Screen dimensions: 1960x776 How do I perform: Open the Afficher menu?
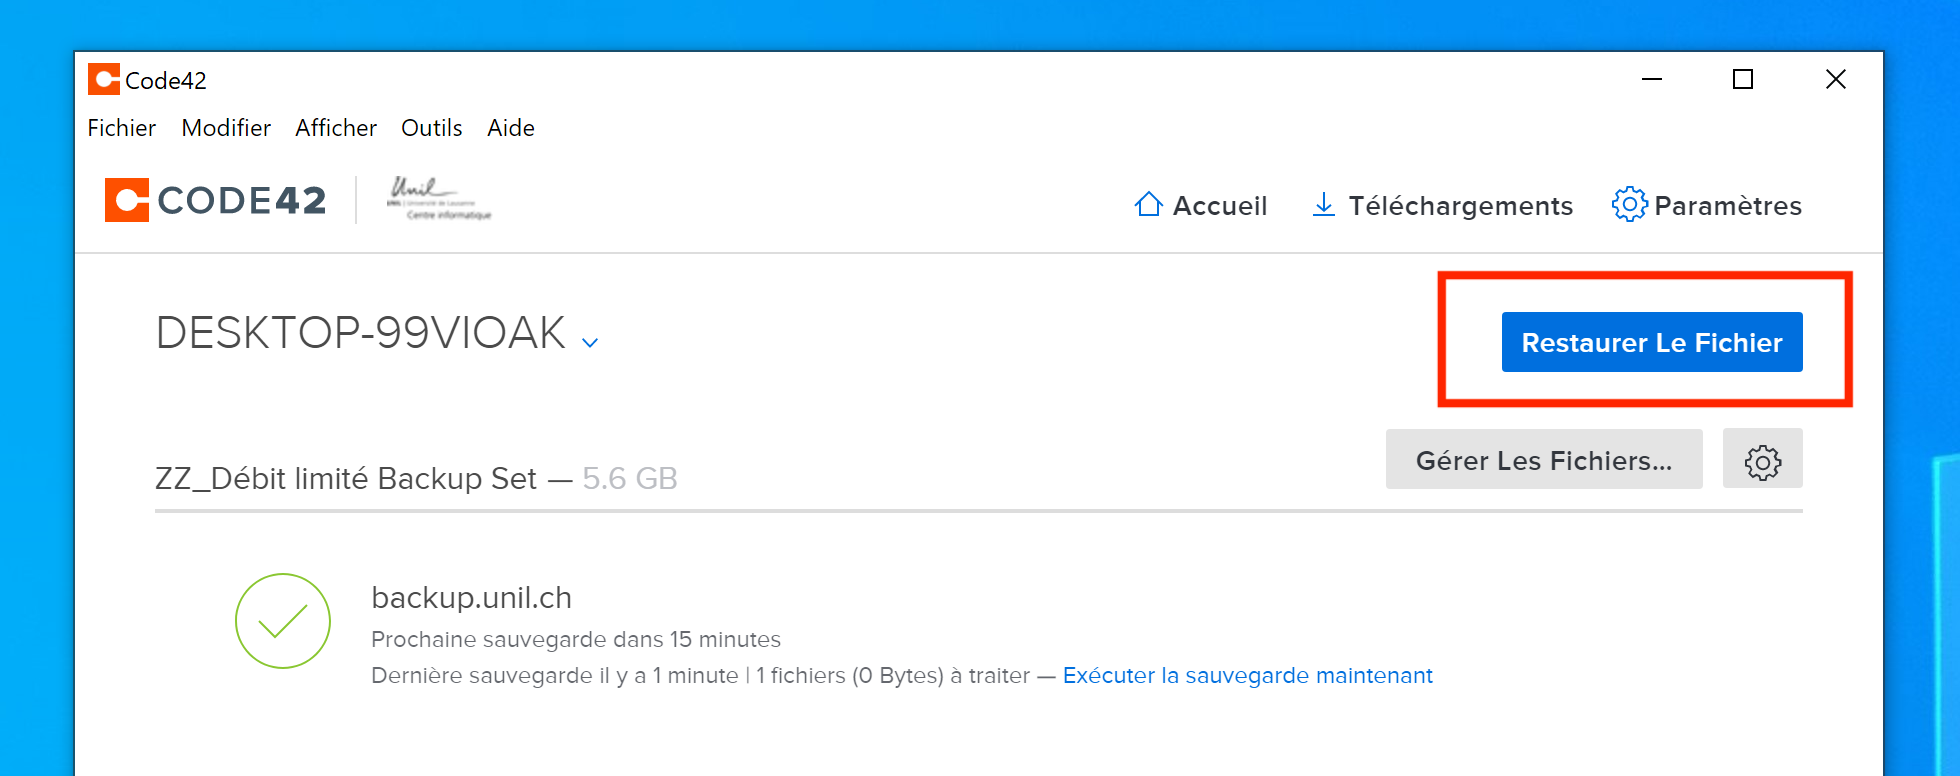pyautogui.click(x=336, y=128)
